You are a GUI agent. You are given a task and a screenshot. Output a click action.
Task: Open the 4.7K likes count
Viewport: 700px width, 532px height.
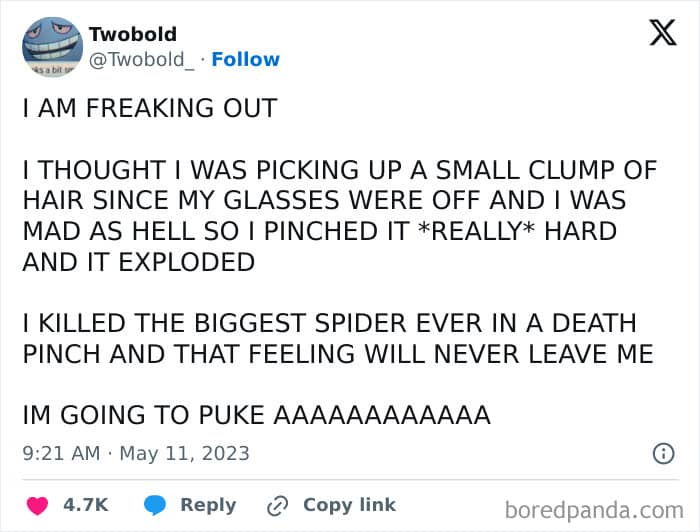[x=85, y=505]
